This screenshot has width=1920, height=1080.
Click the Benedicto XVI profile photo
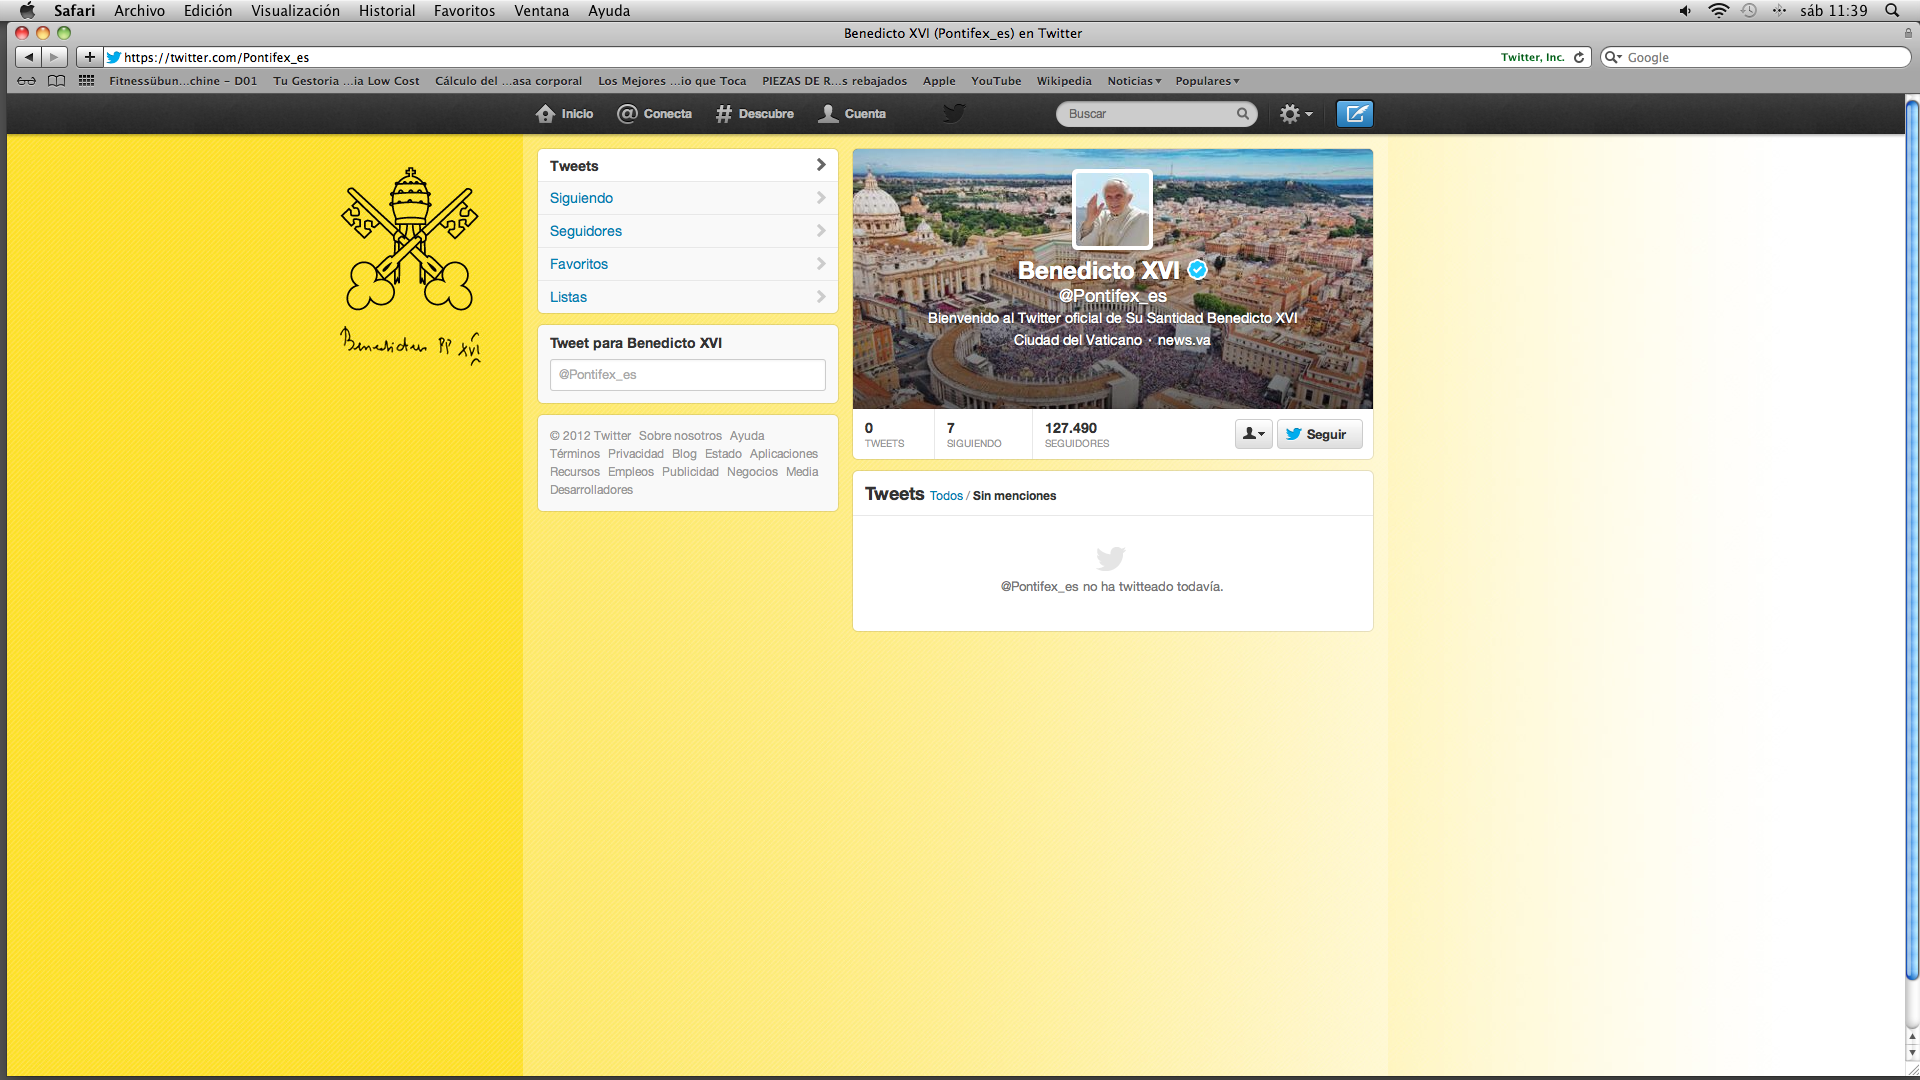(x=1112, y=209)
